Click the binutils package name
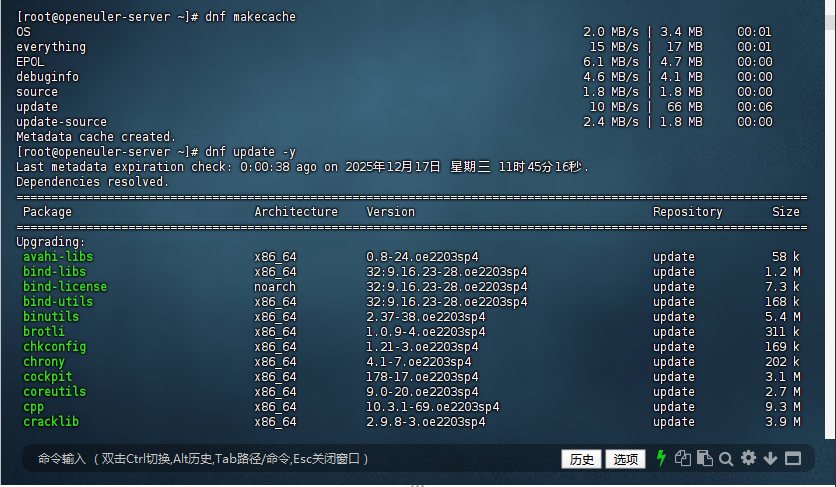This screenshot has height=487, width=836. click(x=51, y=316)
